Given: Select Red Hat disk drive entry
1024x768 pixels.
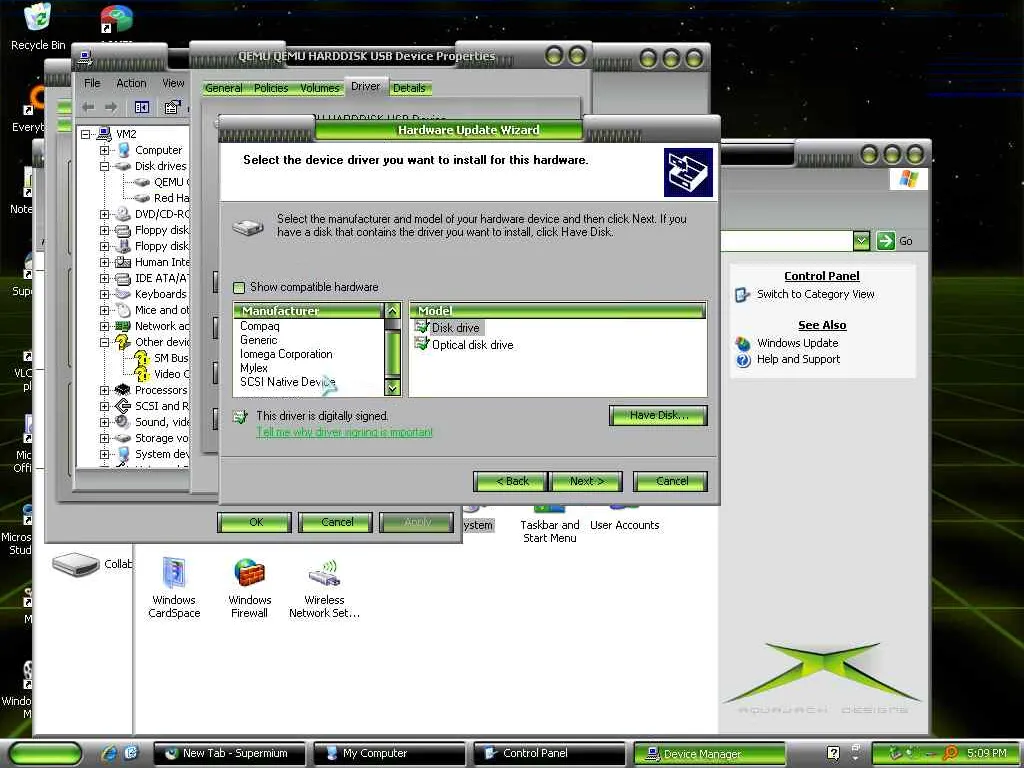Looking at the screenshot, I should click(x=163, y=198).
